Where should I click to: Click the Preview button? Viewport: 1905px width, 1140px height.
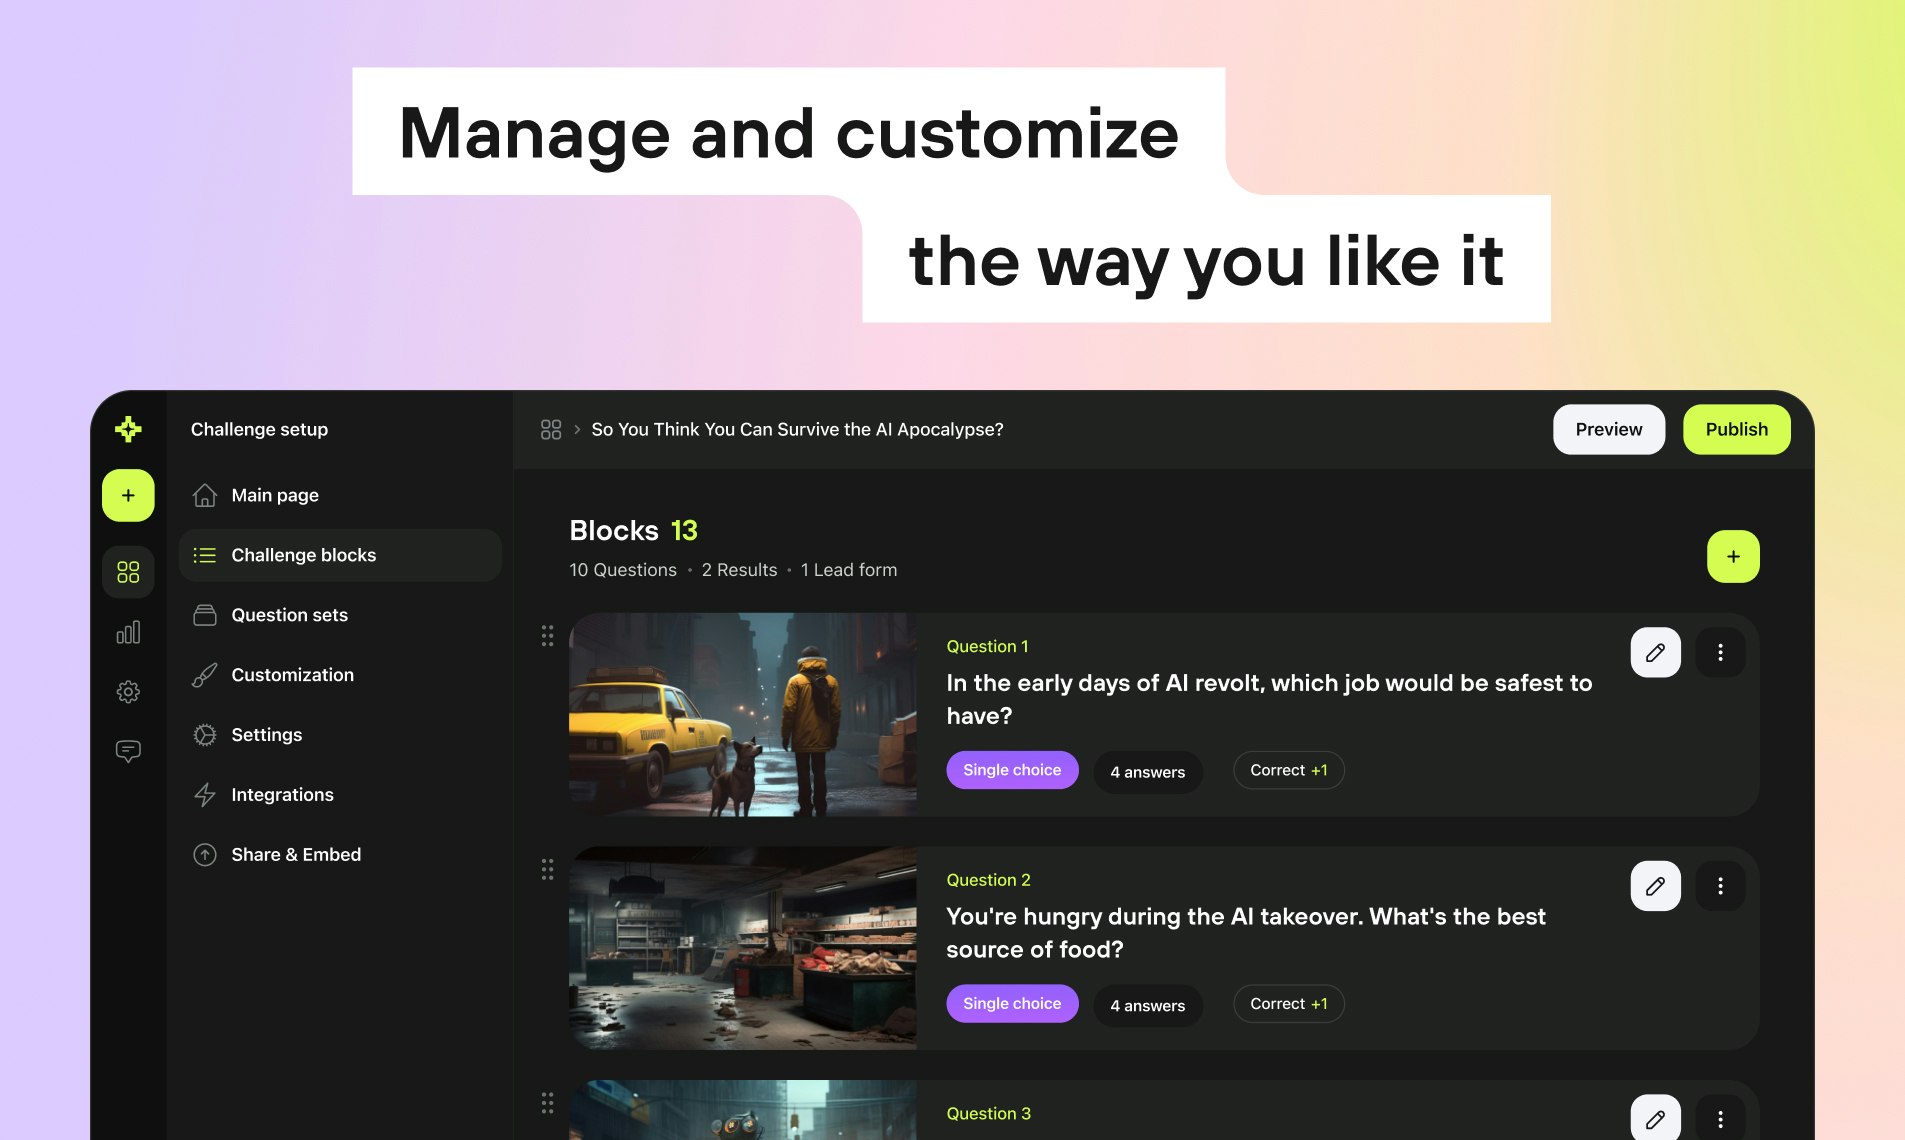tap(1609, 429)
